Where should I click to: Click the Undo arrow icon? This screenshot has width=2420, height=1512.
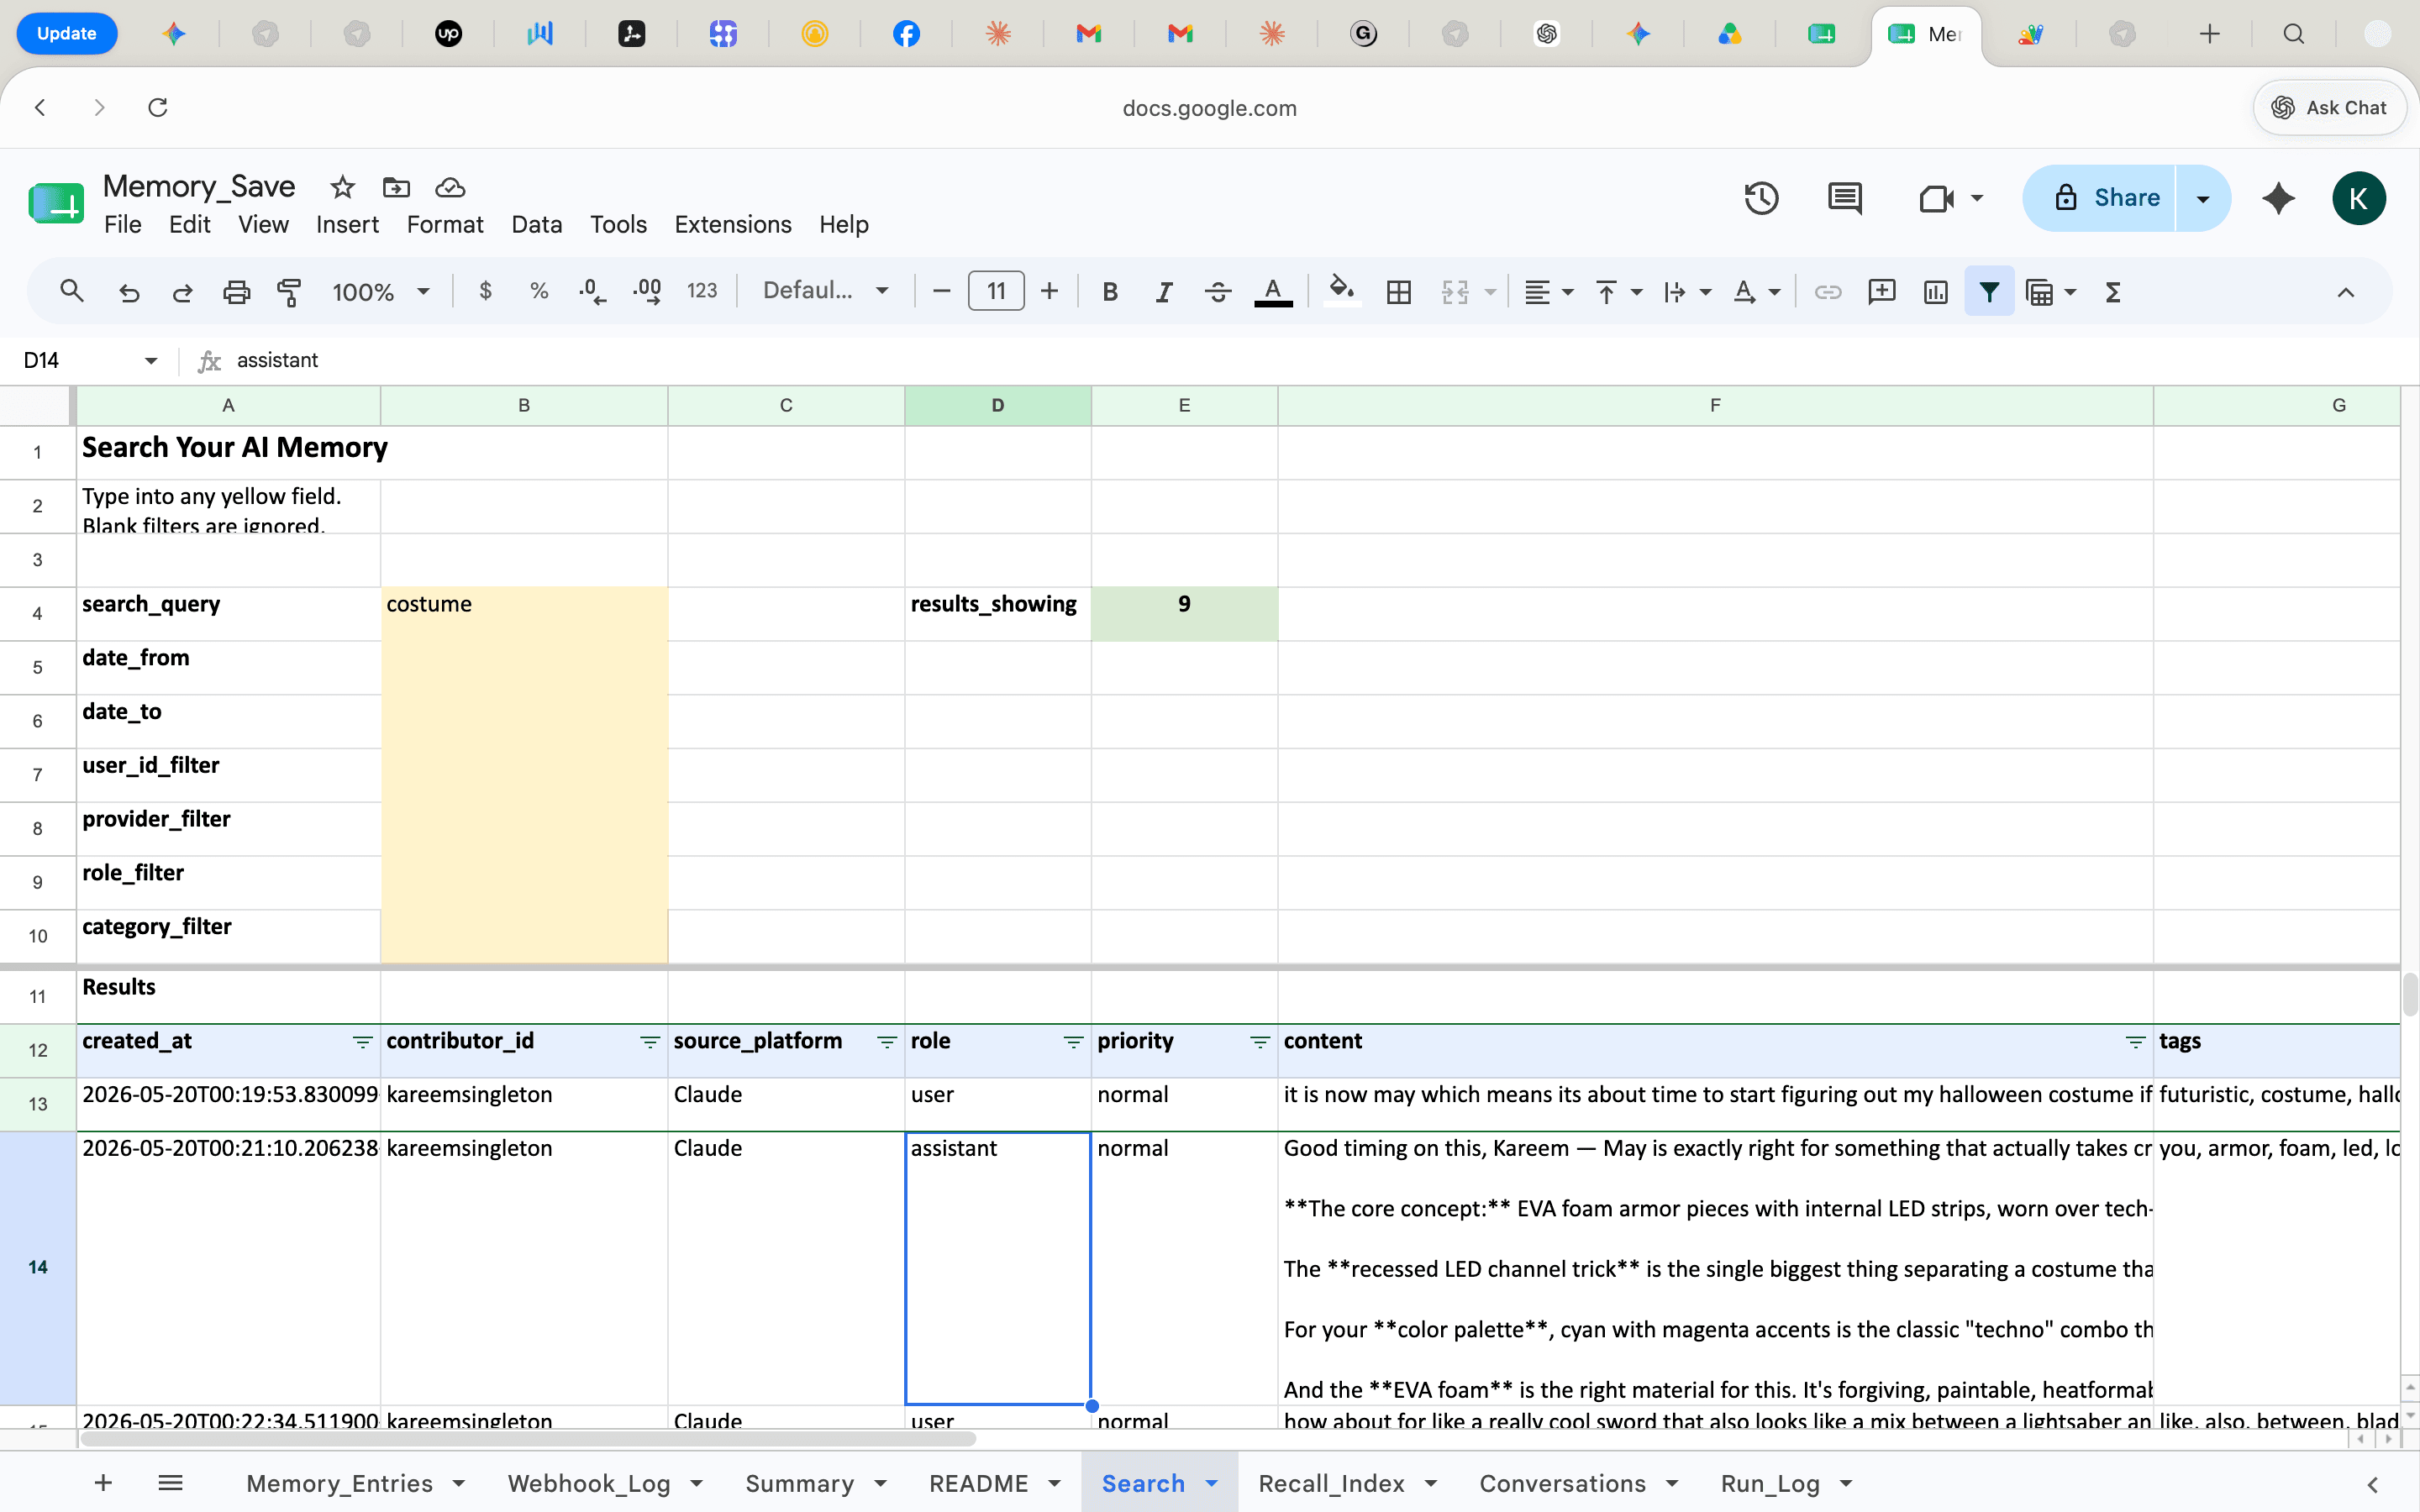129,292
